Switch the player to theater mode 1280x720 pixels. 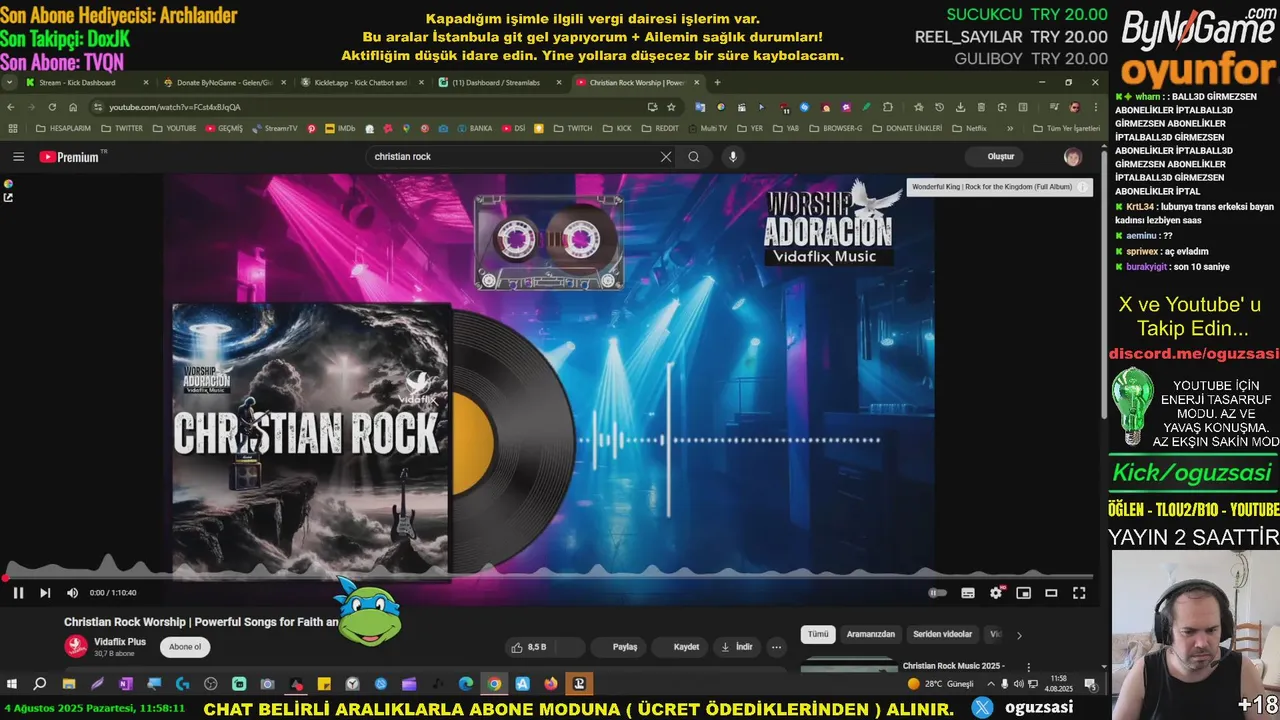1051,593
